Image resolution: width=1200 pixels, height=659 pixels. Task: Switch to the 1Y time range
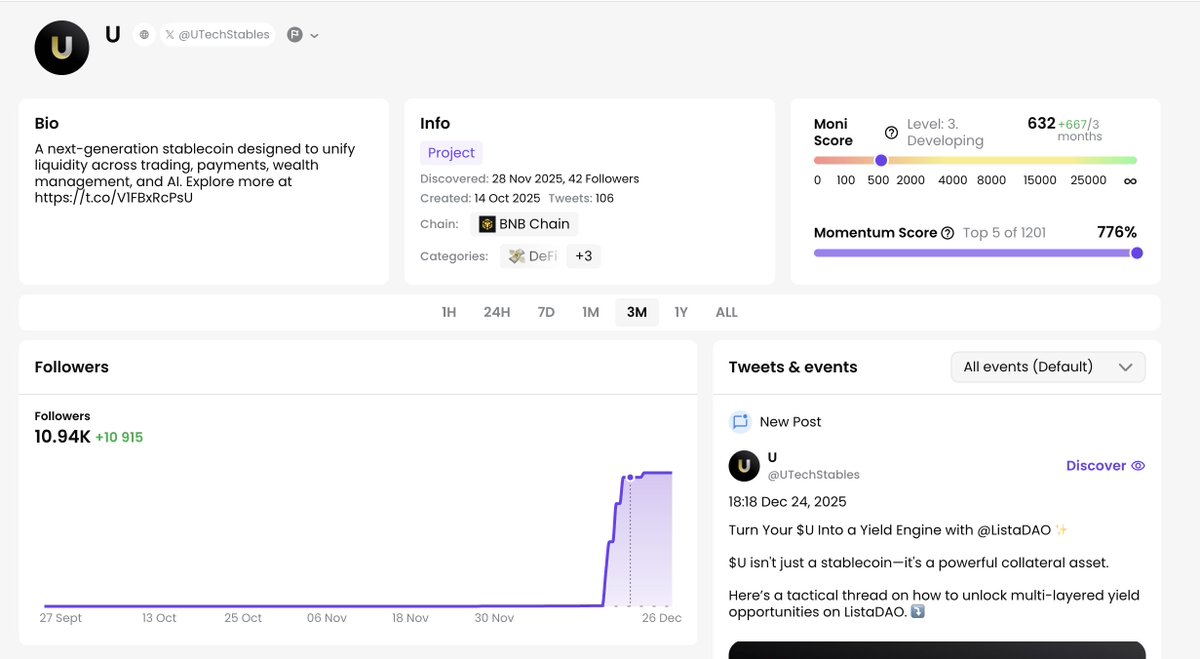(681, 312)
